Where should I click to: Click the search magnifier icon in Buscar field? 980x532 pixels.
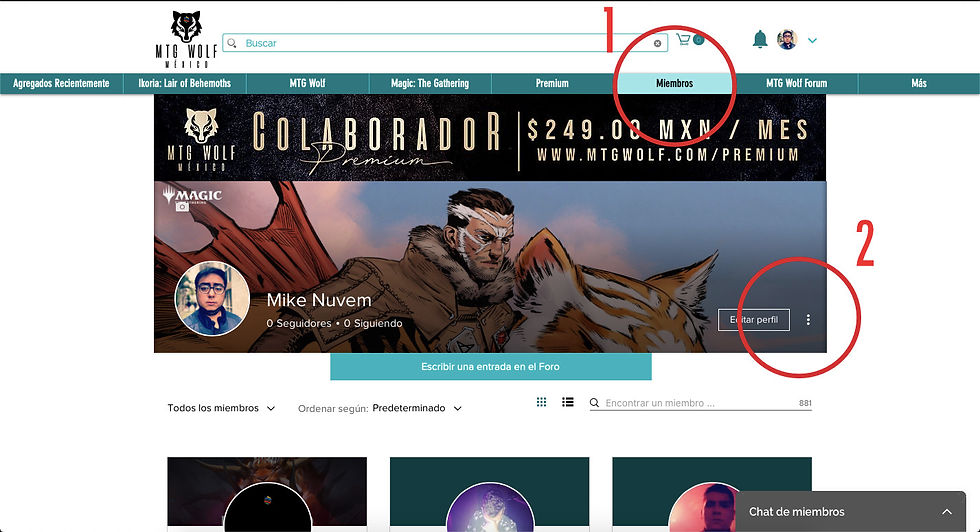pos(232,43)
